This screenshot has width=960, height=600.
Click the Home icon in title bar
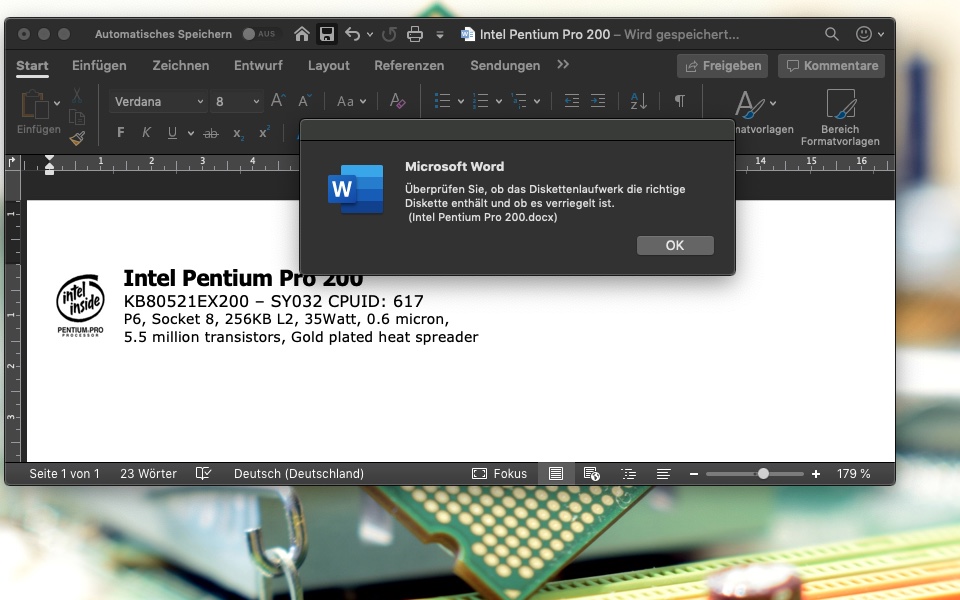301,34
